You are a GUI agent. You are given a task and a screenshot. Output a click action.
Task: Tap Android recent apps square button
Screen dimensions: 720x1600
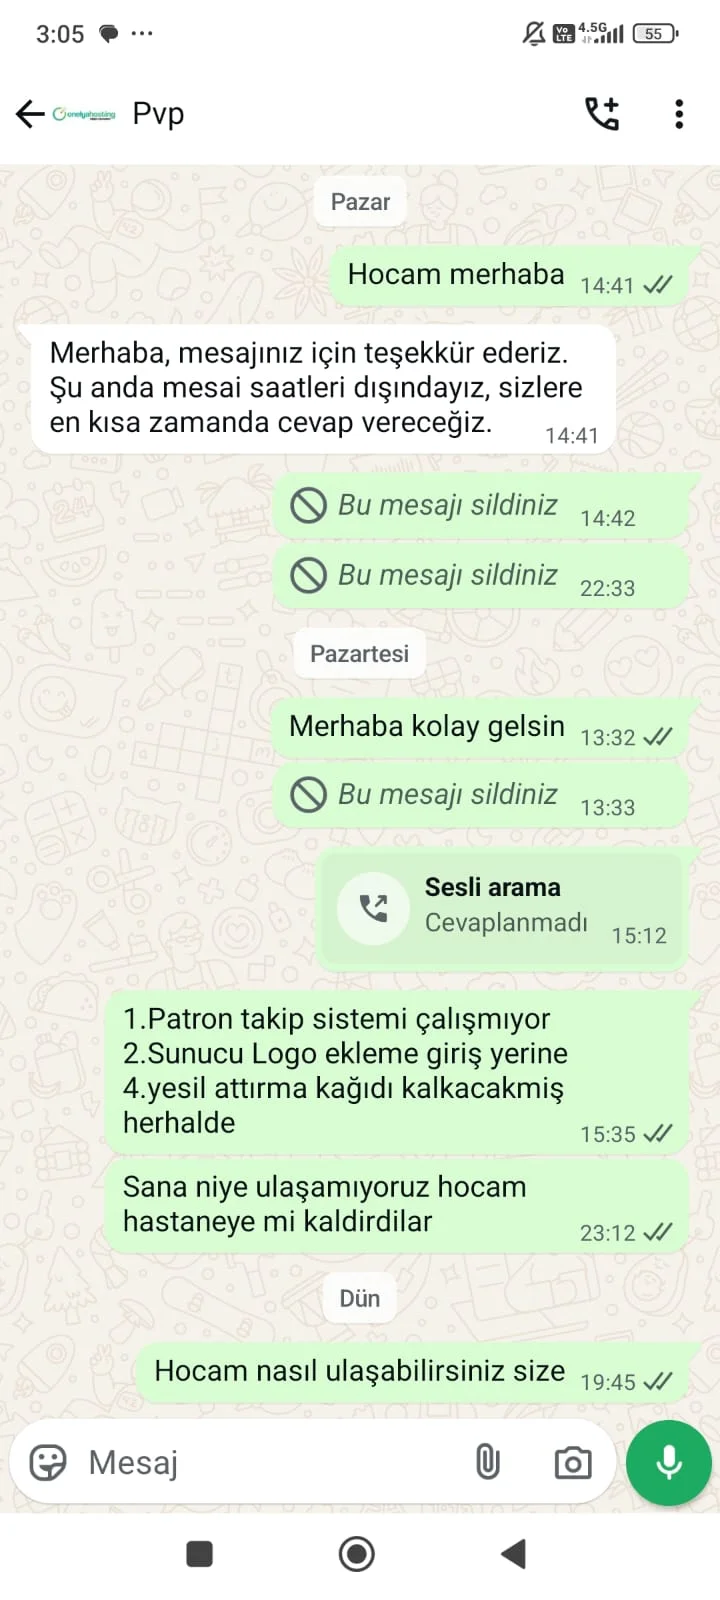pos(200,1554)
